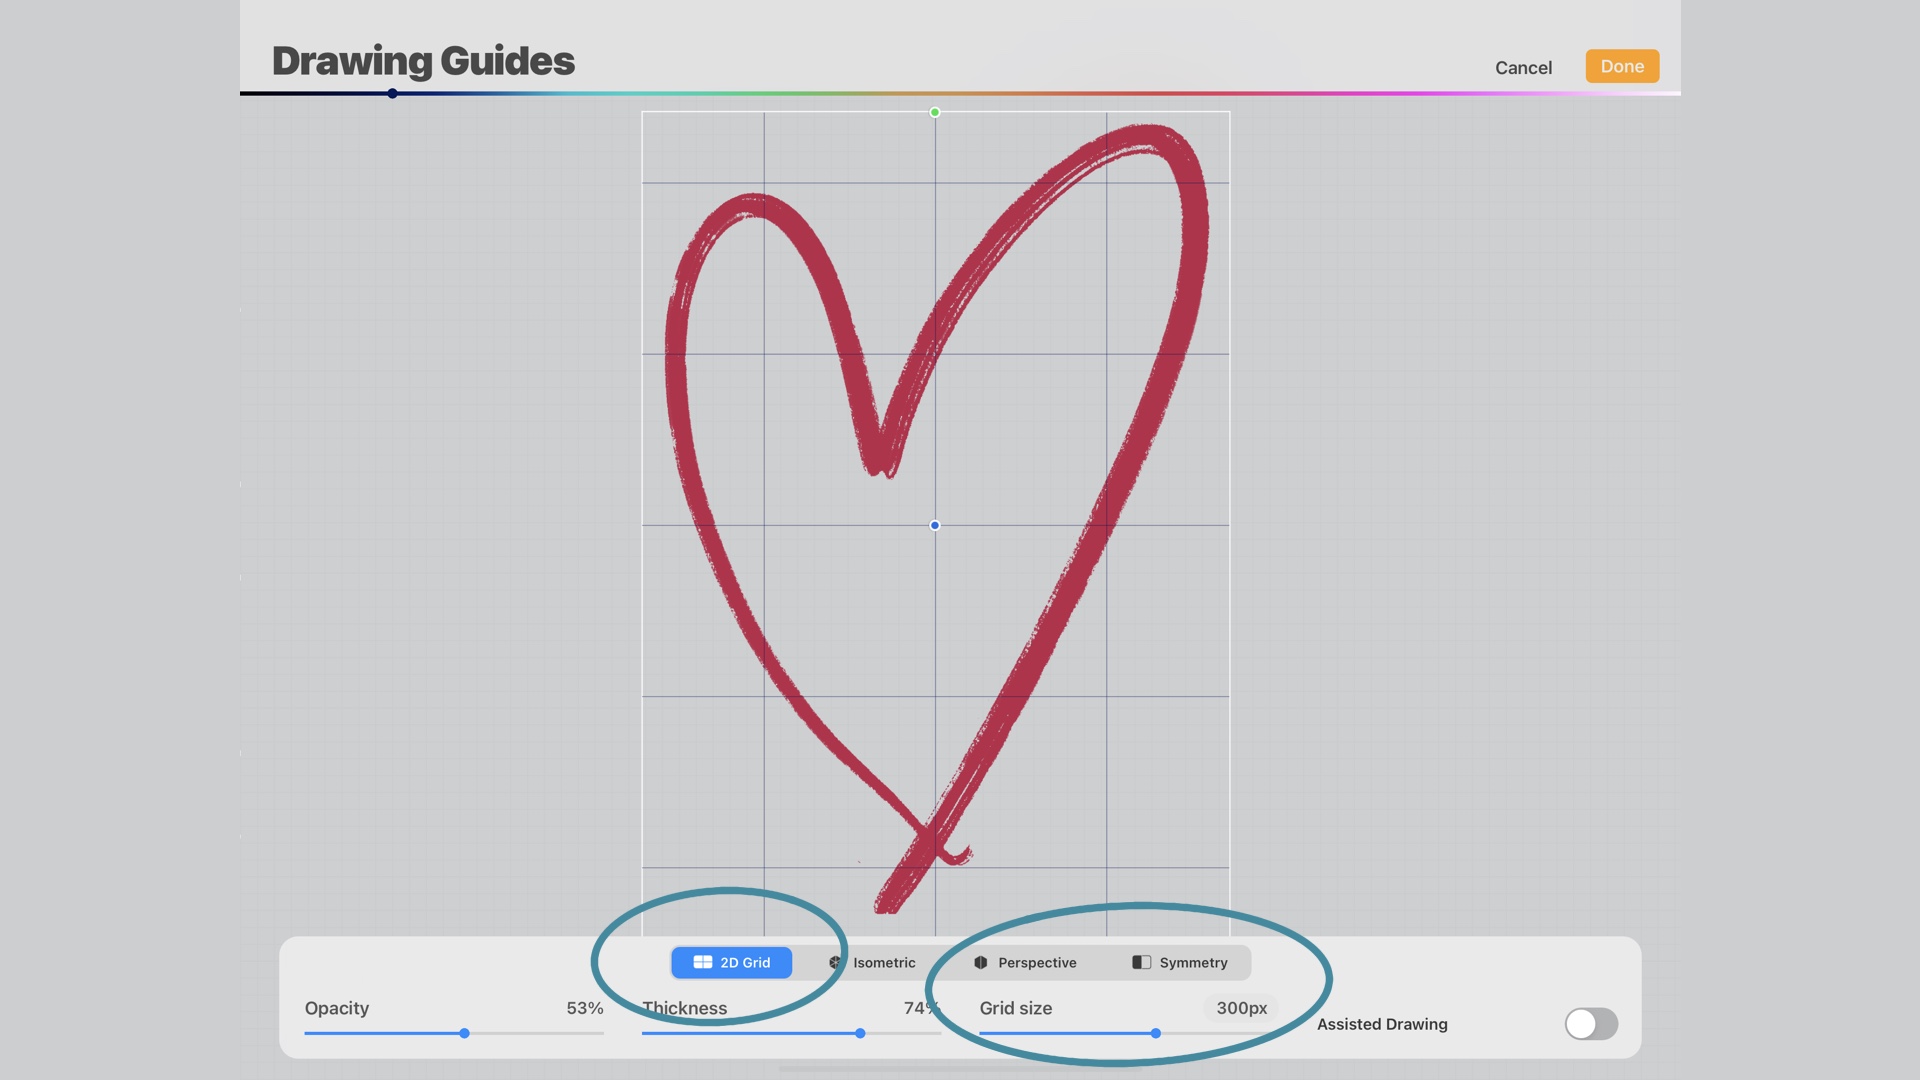Click the Opacity label
Screen dimensions: 1920x1080
coord(337,1008)
